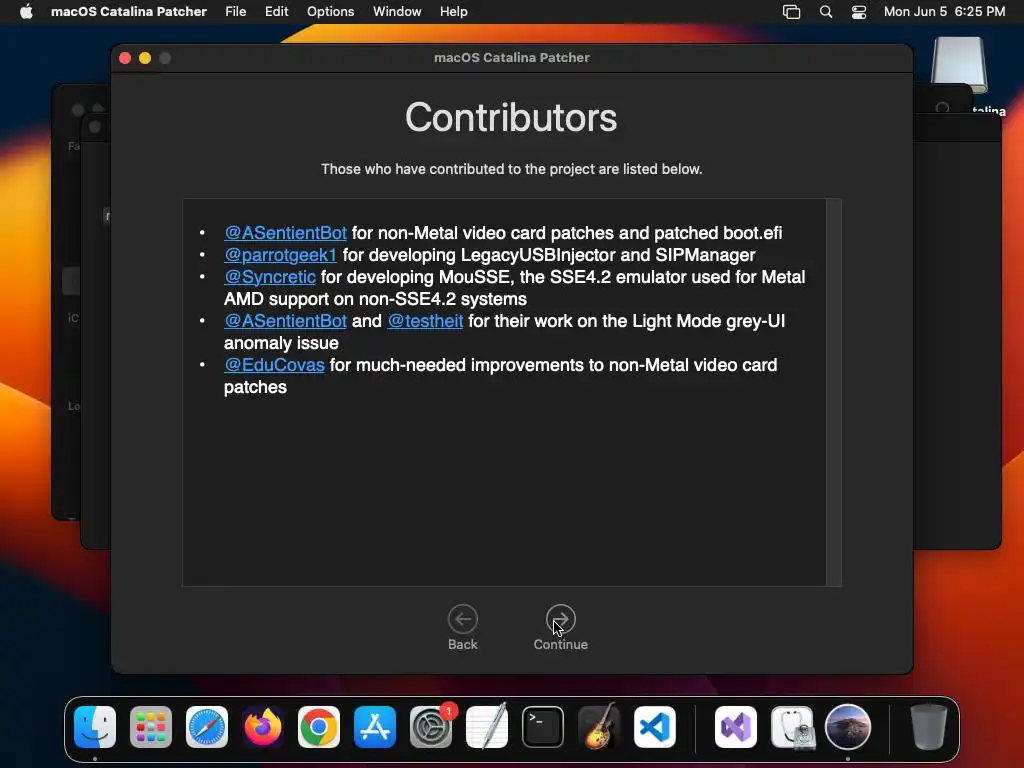The image size is (1024, 768).
Task: Open the @testheit link
Action: pos(425,321)
